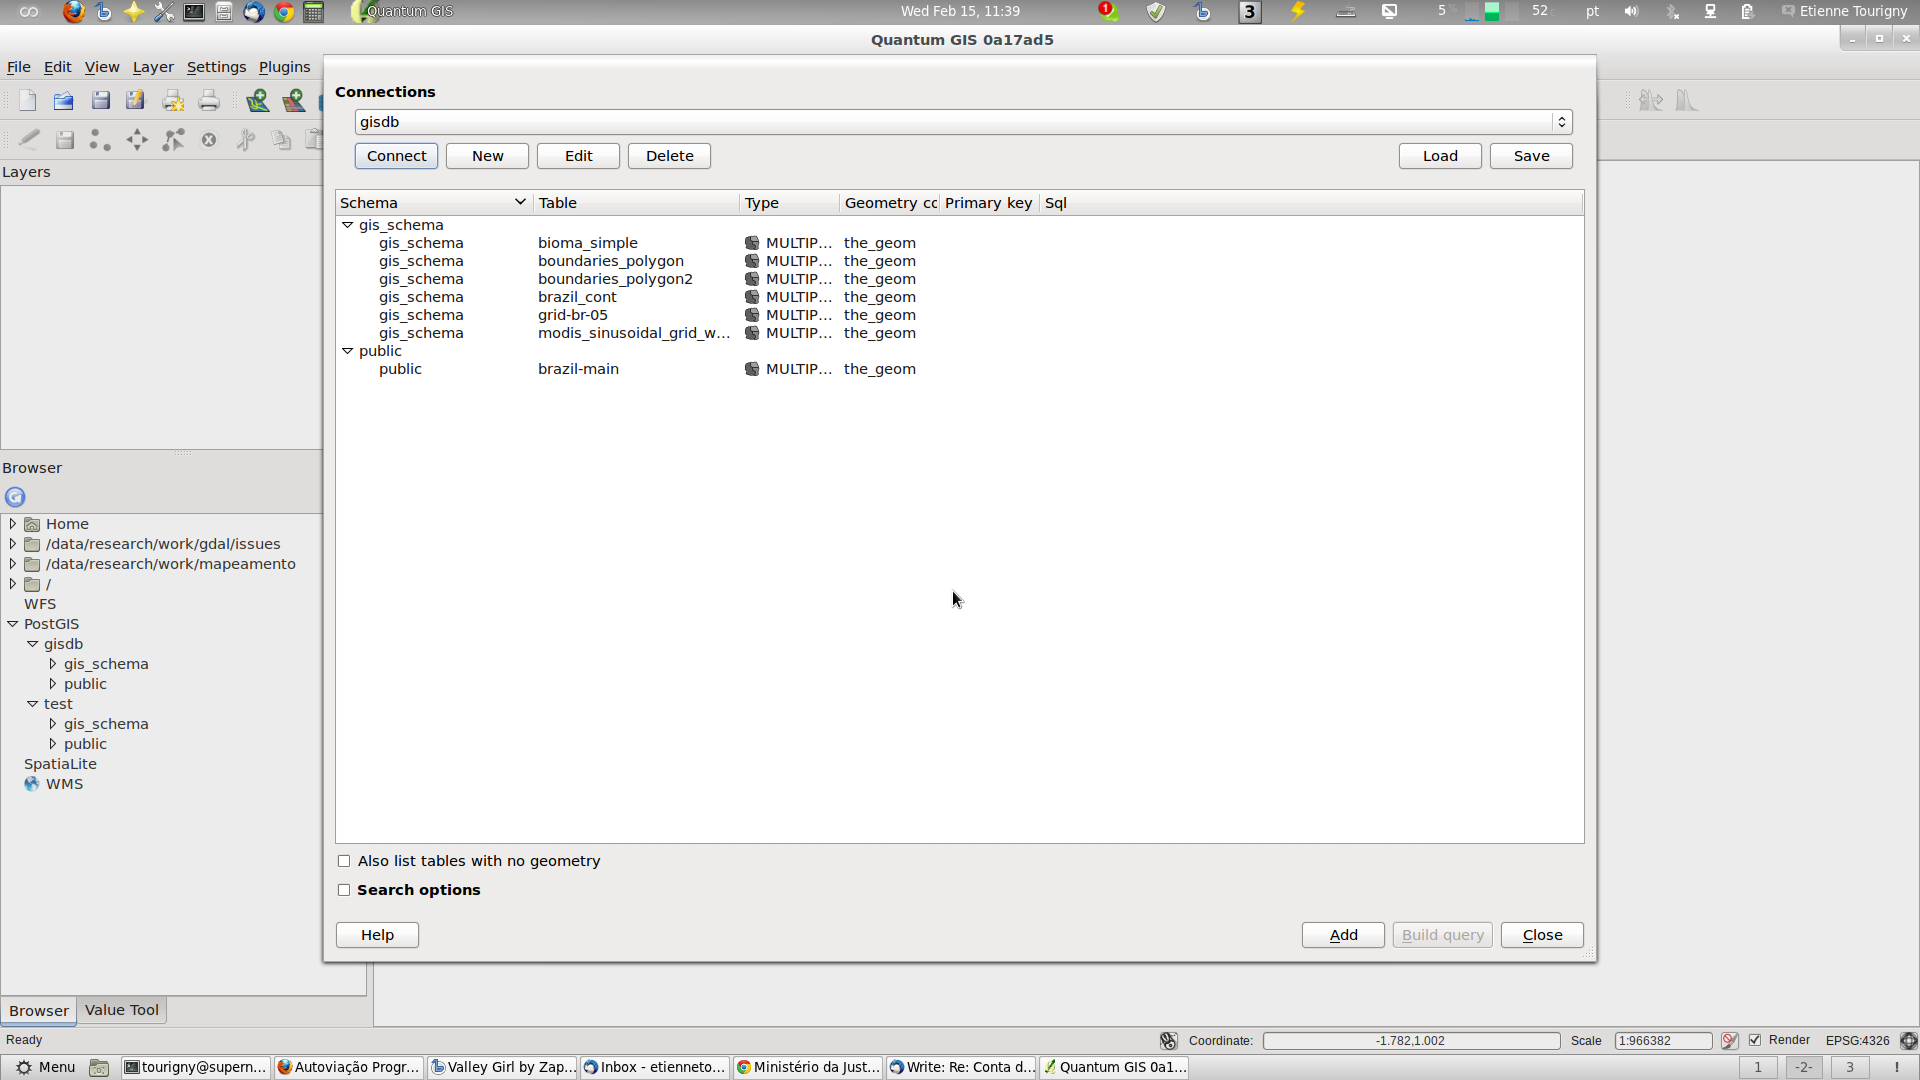The image size is (1920, 1080).
Task: Switch to the Value Tool tab
Action: click(x=122, y=1010)
